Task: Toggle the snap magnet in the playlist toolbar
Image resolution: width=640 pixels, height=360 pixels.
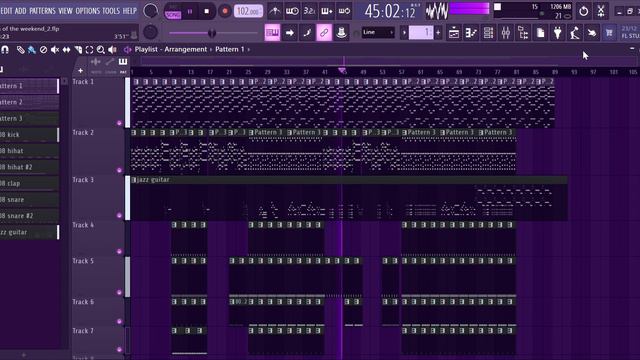Action: pos(5,50)
